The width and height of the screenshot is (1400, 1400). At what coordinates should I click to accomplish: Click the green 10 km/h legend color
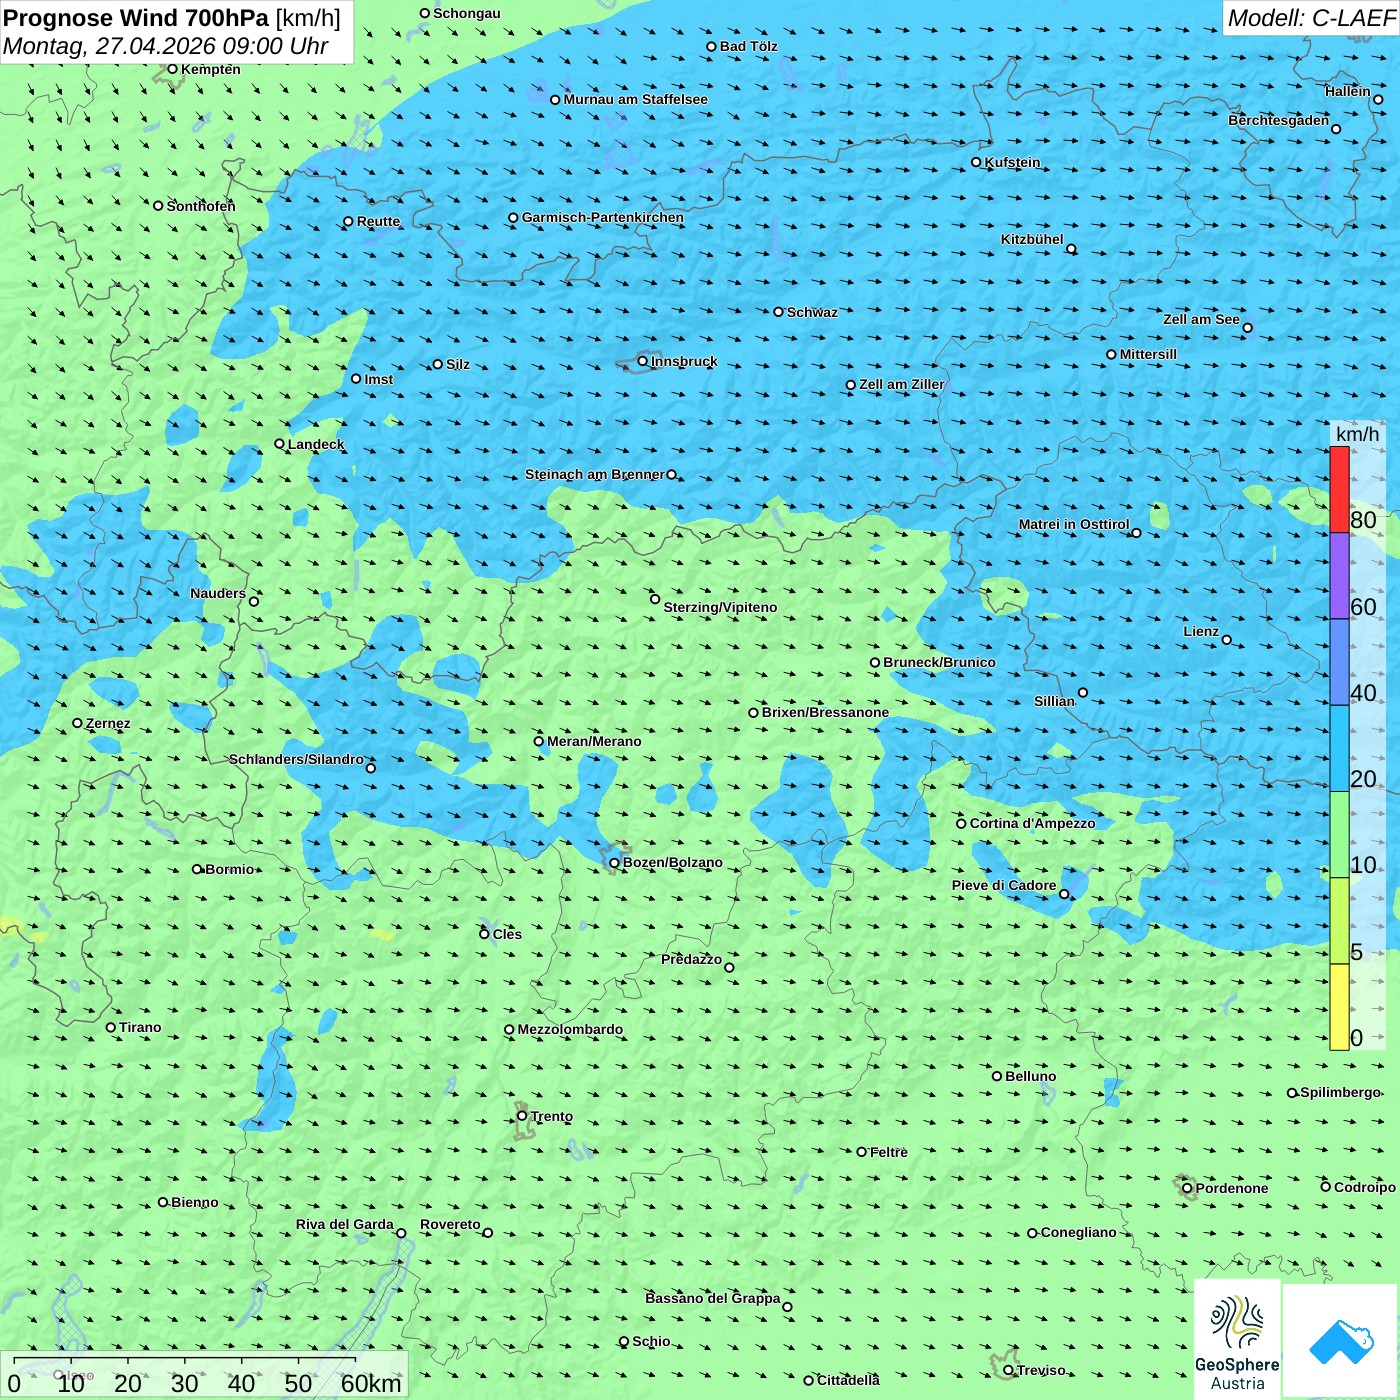[x=1339, y=835]
